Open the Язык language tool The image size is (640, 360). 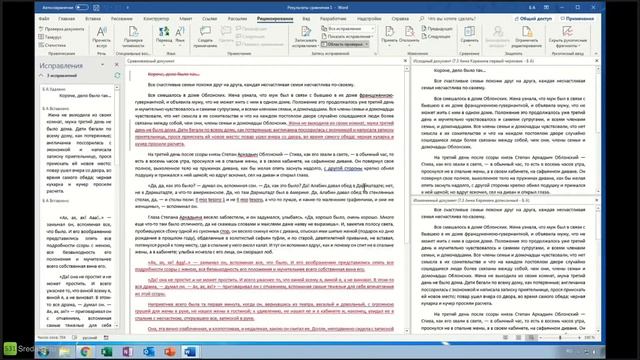180,36
